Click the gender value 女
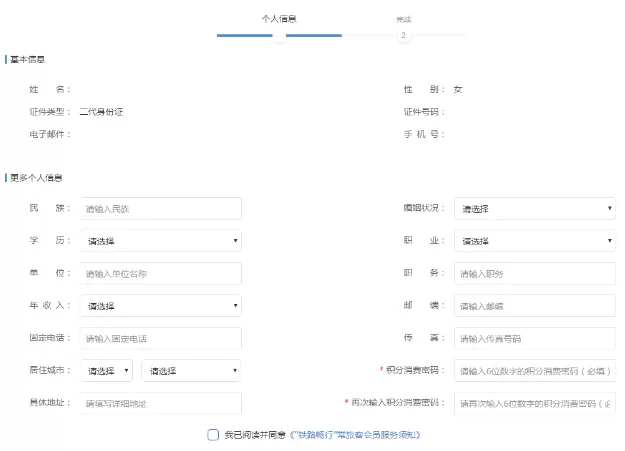This screenshot has height=451, width=625. click(458, 89)
